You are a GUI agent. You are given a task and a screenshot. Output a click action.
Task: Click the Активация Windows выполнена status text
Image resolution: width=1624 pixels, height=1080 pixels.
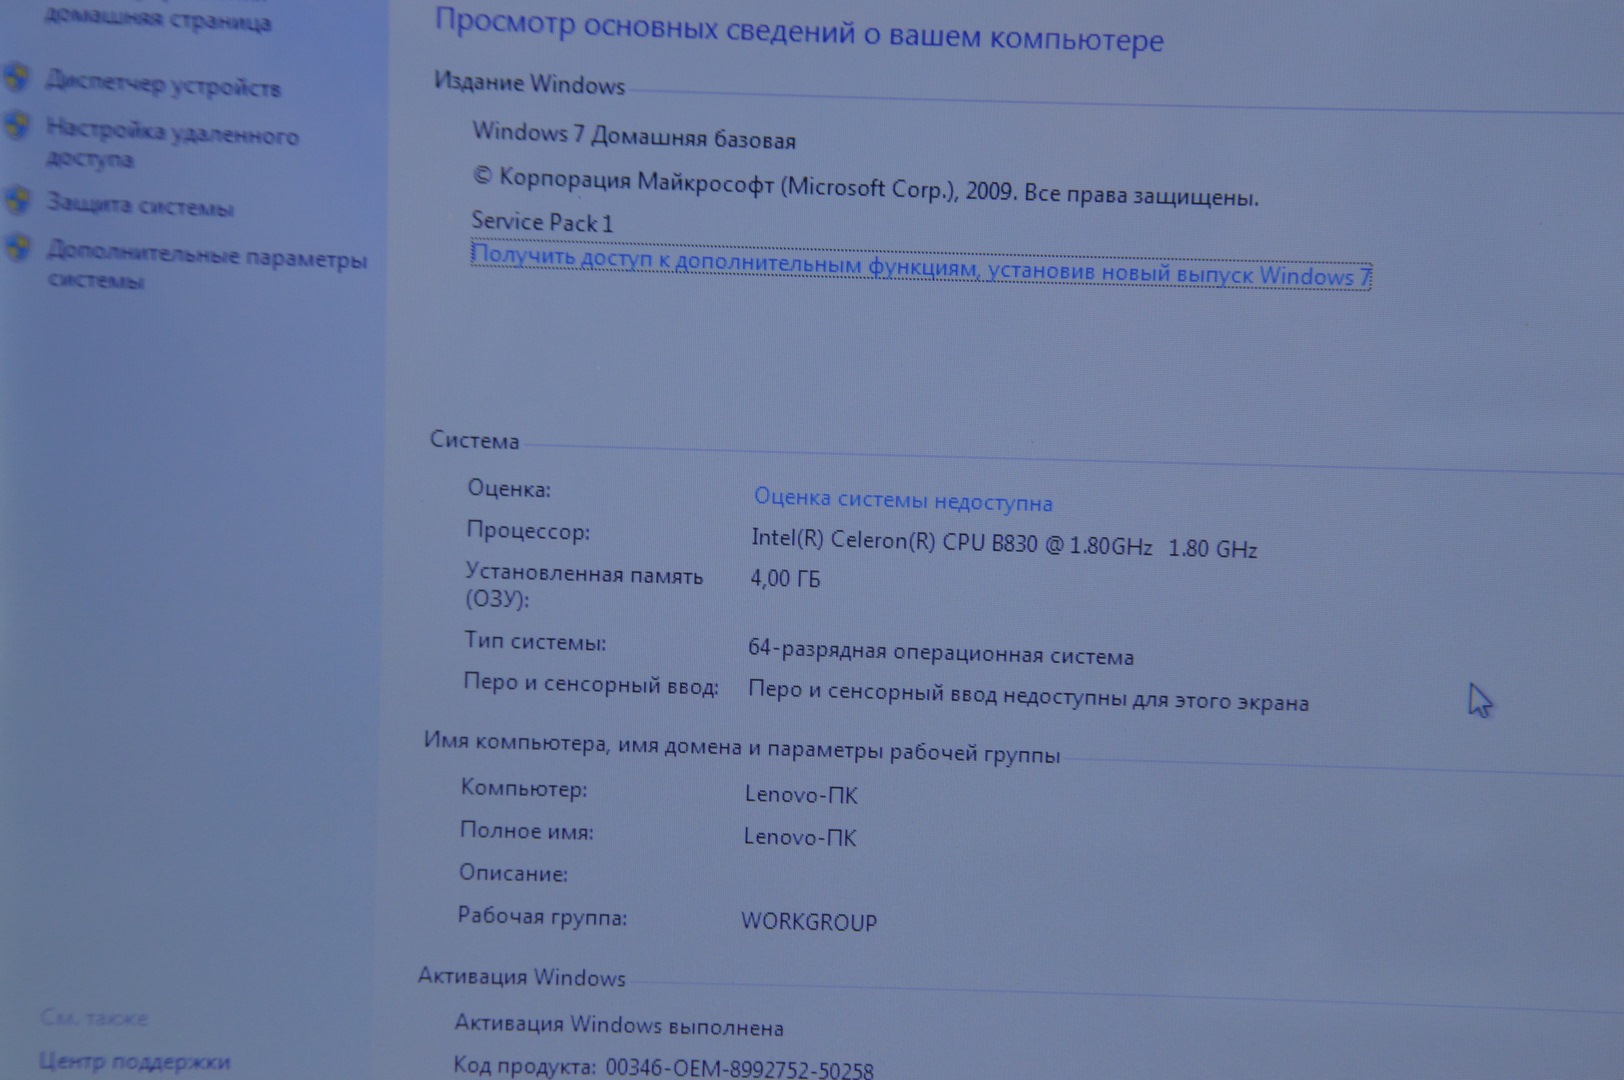click(x=619, y=1025)
